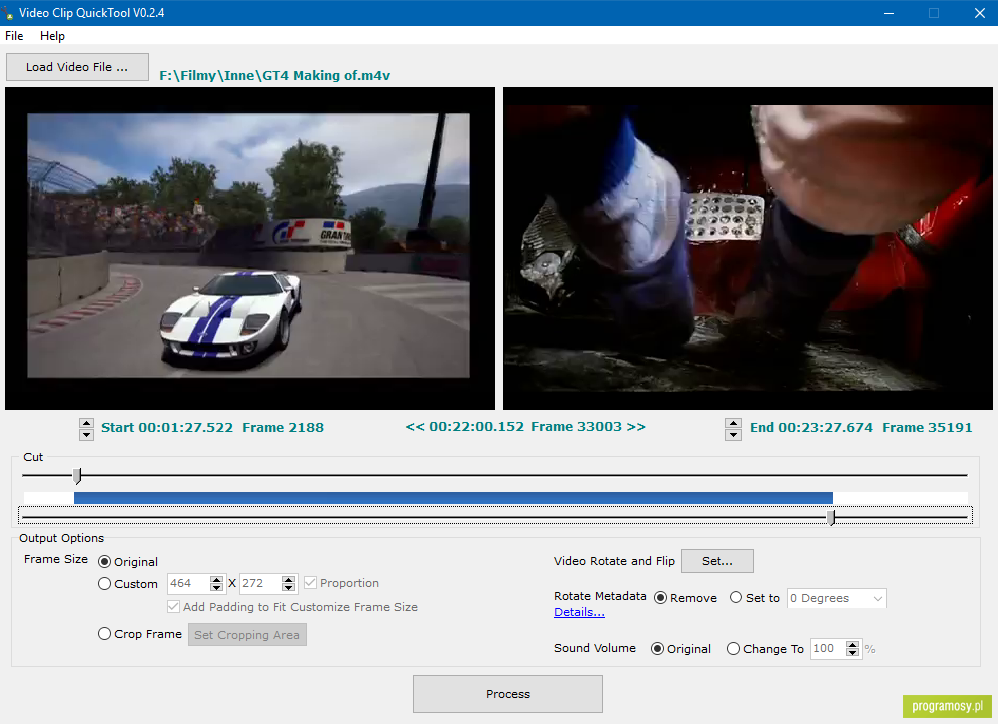Click the app icon in title bar
Screen dimensions: 998x724
(8, 13)
